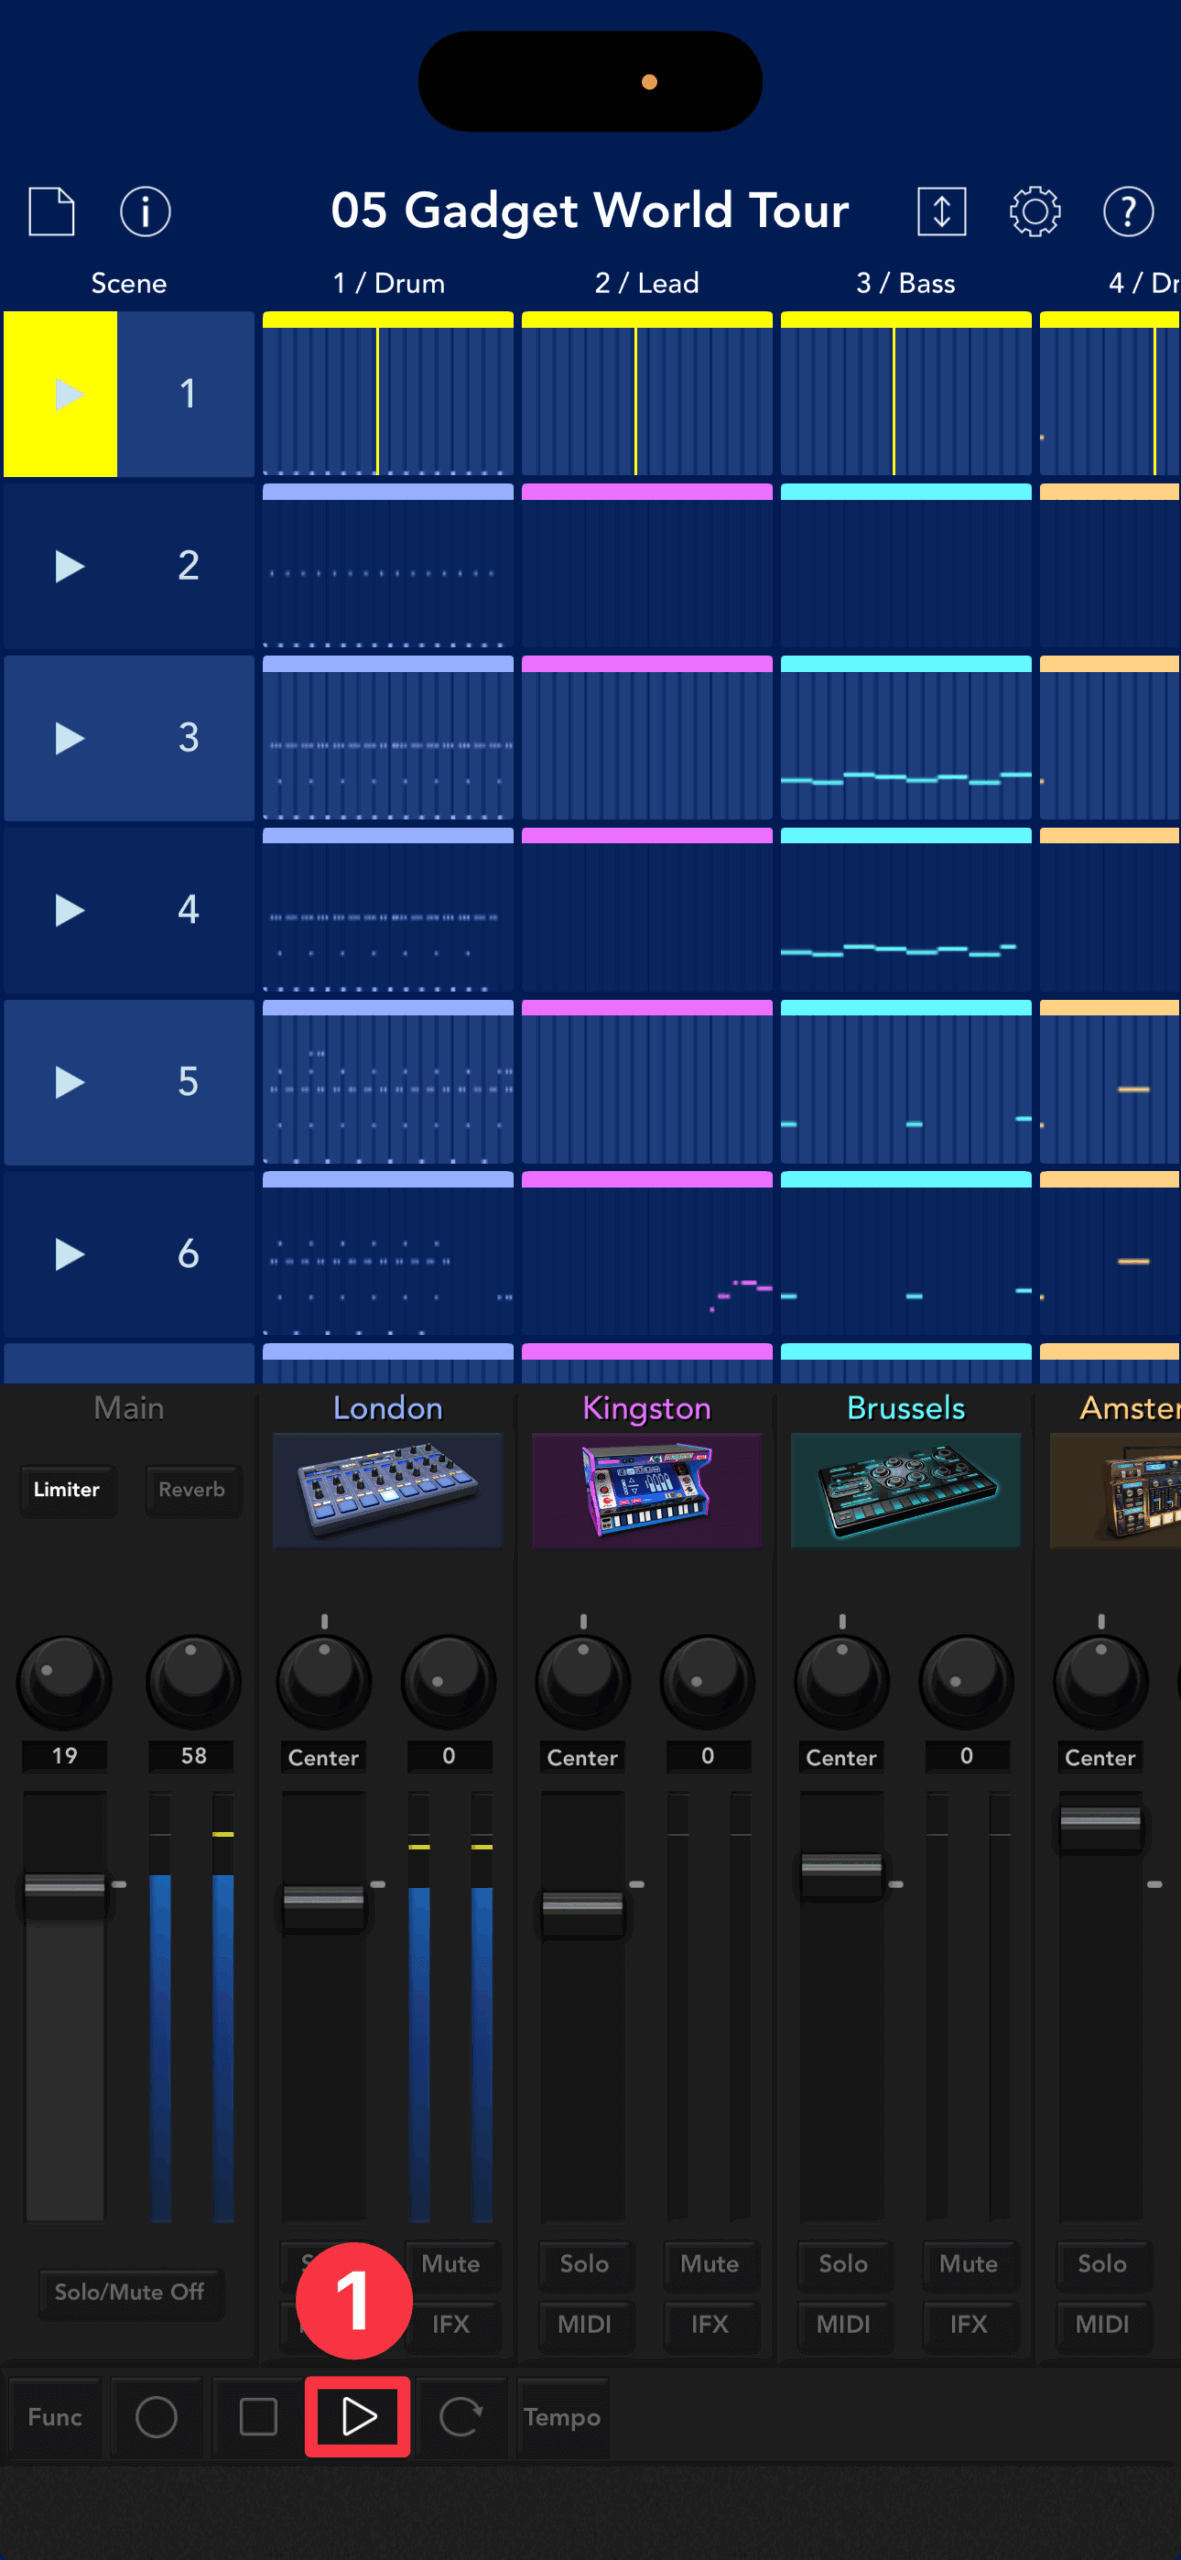Open the new file document icon

click(51, 211)
